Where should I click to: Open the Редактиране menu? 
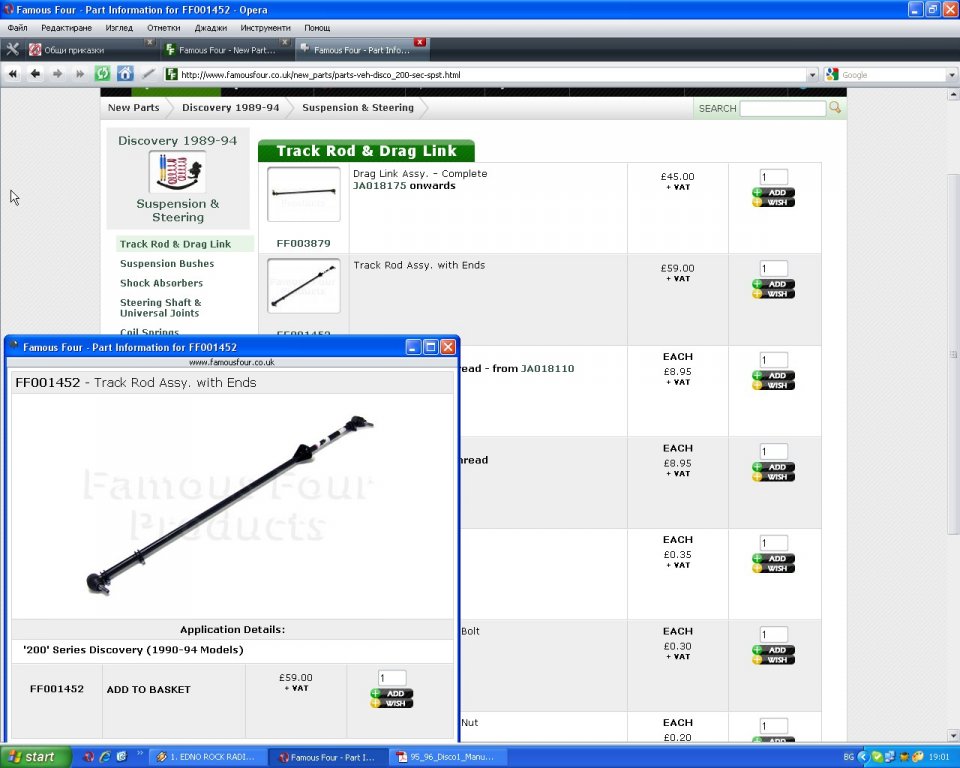(x=66, y=28)
